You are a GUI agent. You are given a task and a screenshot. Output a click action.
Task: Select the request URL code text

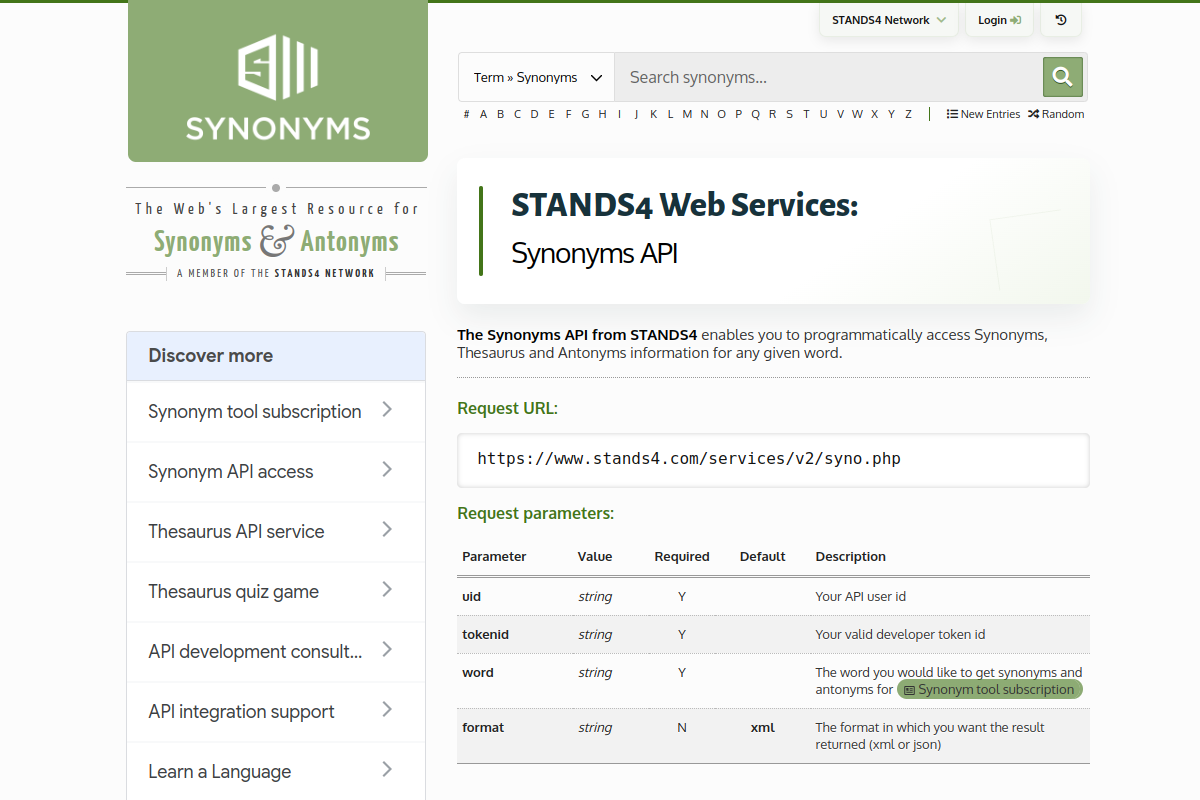coord(689,459)
